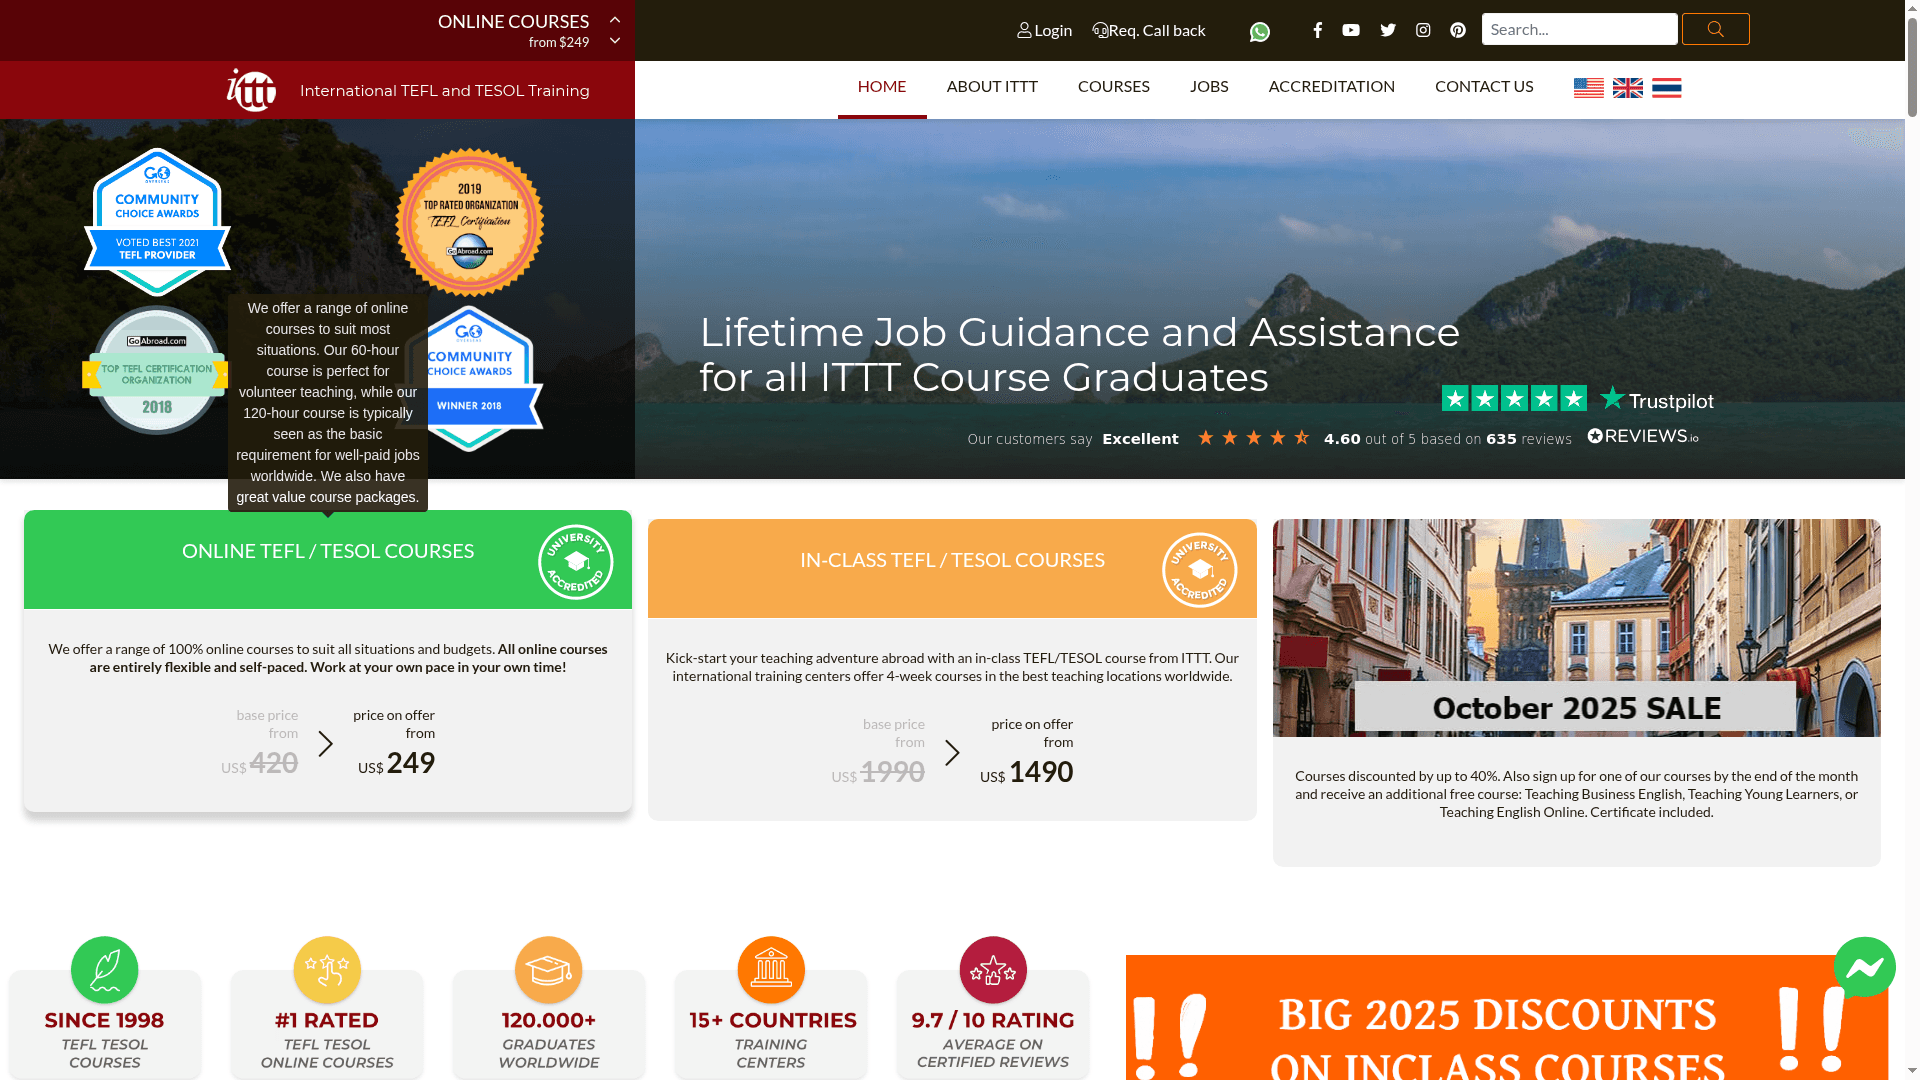Viewport: 1920px width, 1080px height.
Task: Click the Login link
Action: [x=1044, y=30]
